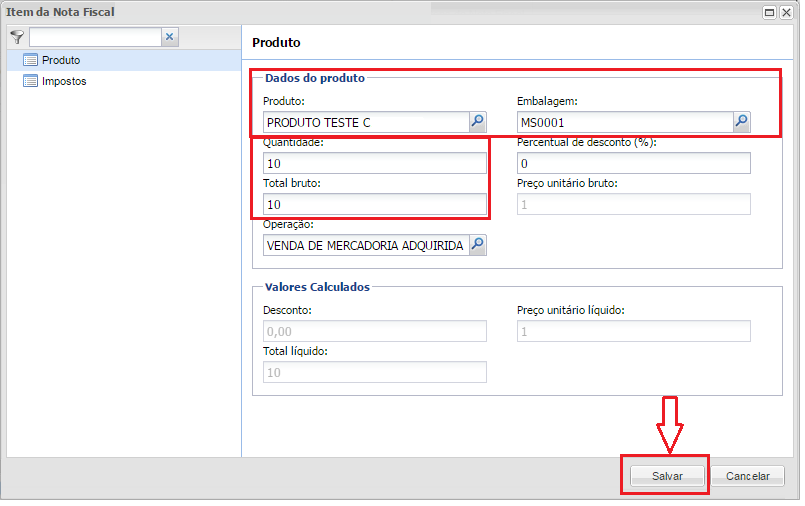Maximize the Item da Nota Fiscal dialog
Screen dimensions: 805x506
[x=769, y=12]
